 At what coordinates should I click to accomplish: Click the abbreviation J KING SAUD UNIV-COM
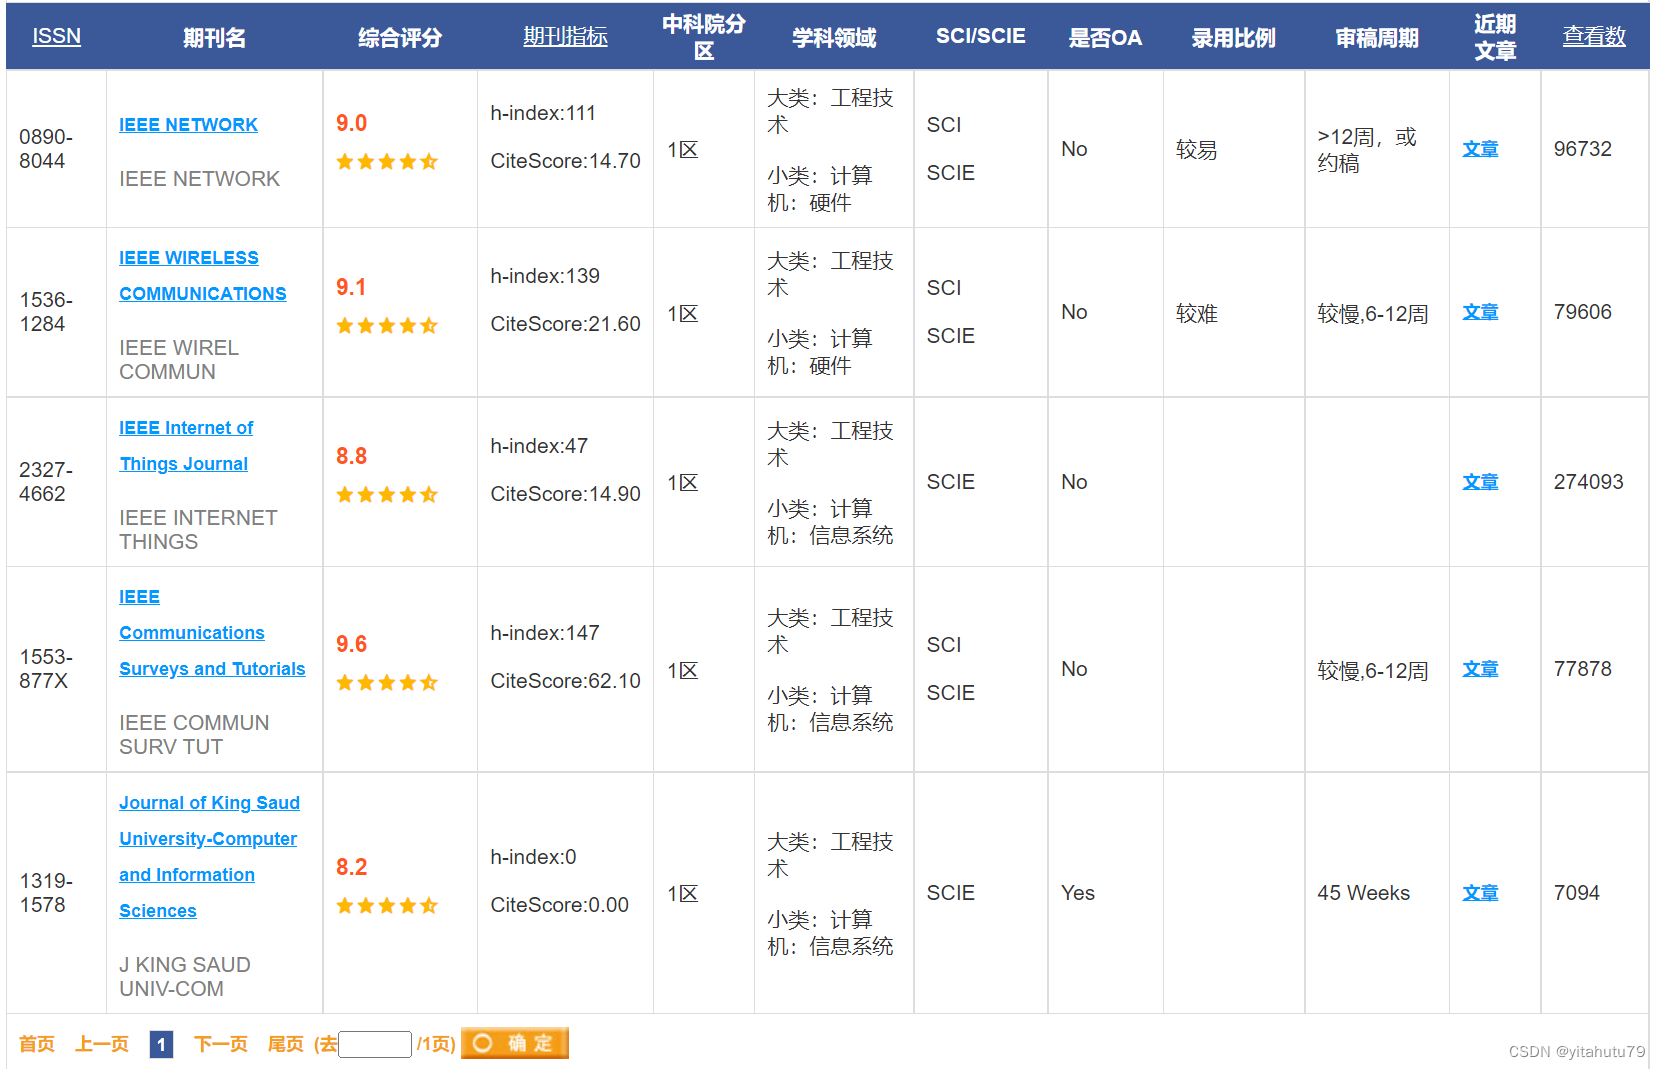(185, 977)
